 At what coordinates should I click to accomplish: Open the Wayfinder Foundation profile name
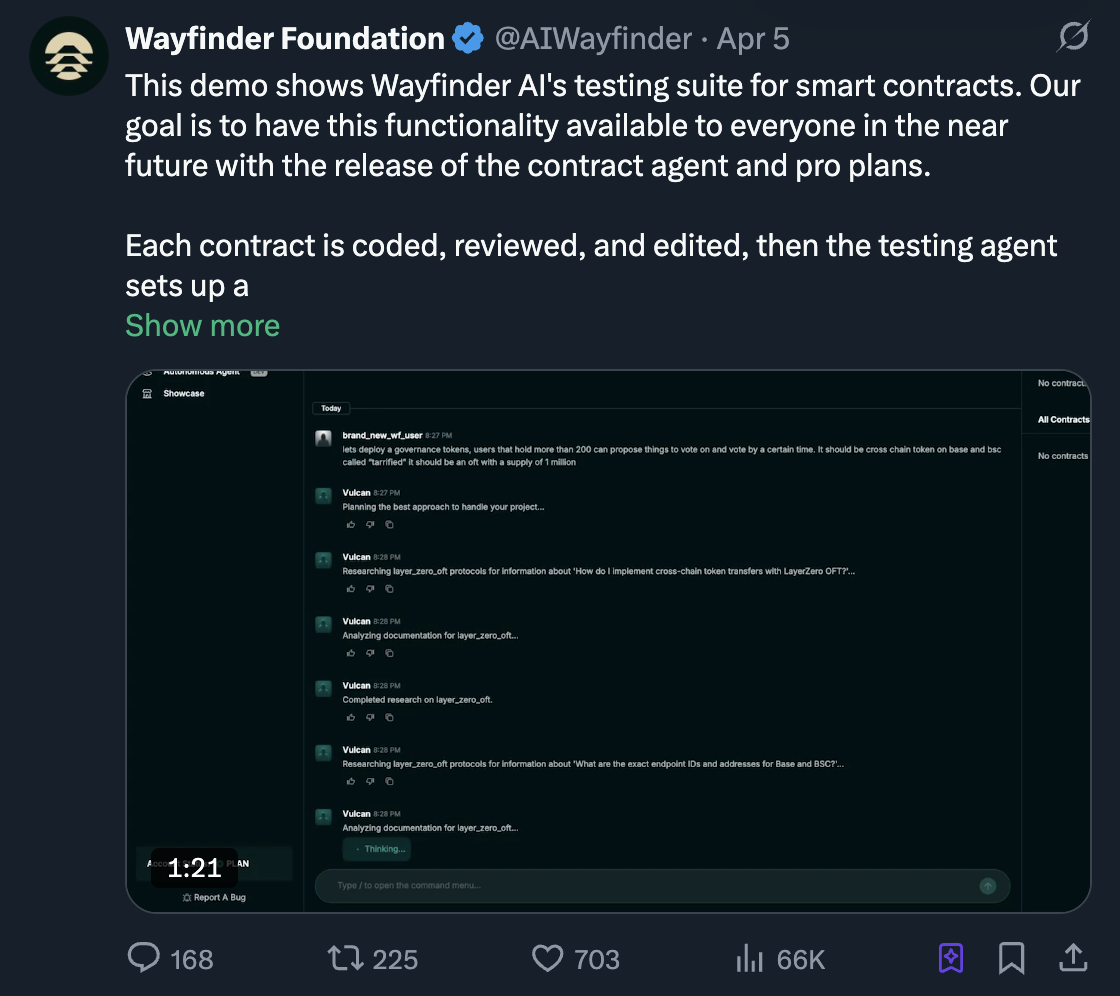click(284, 39)
